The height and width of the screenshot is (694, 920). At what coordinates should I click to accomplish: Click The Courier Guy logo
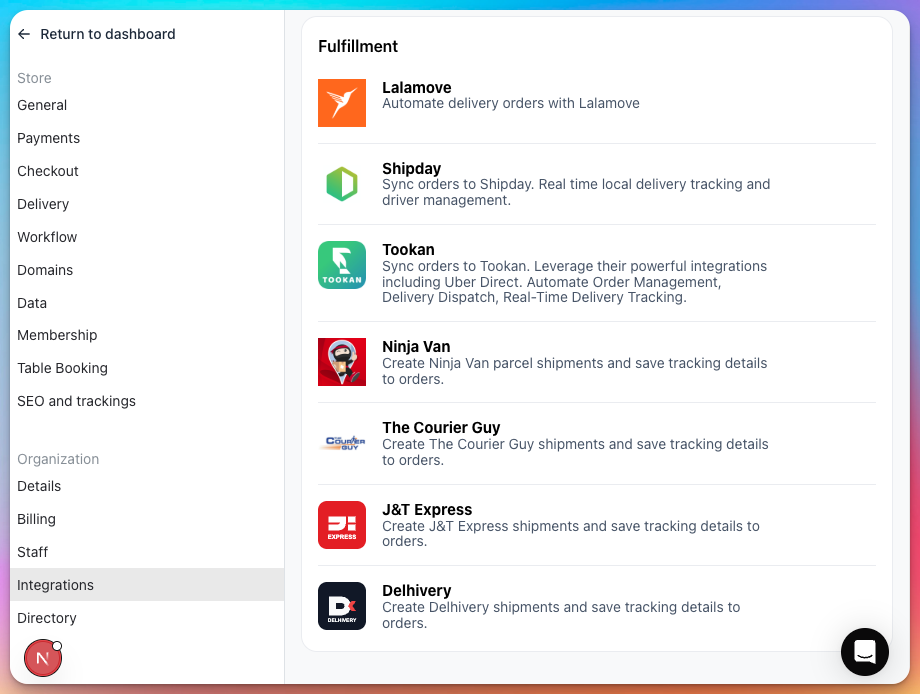tap(345, 443)
